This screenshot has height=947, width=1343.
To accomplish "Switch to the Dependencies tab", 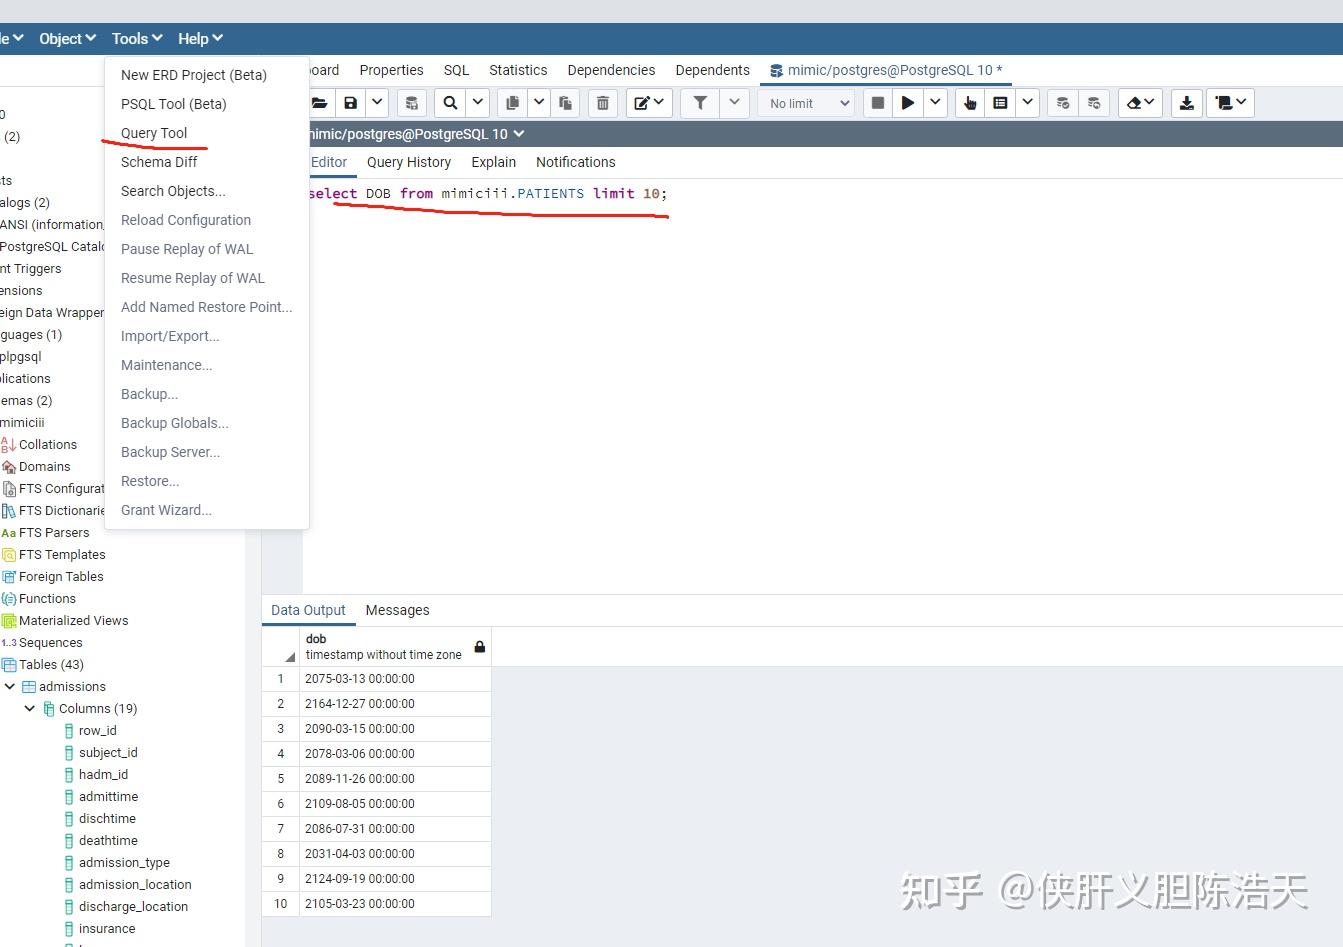I will [x=611, y=70].
